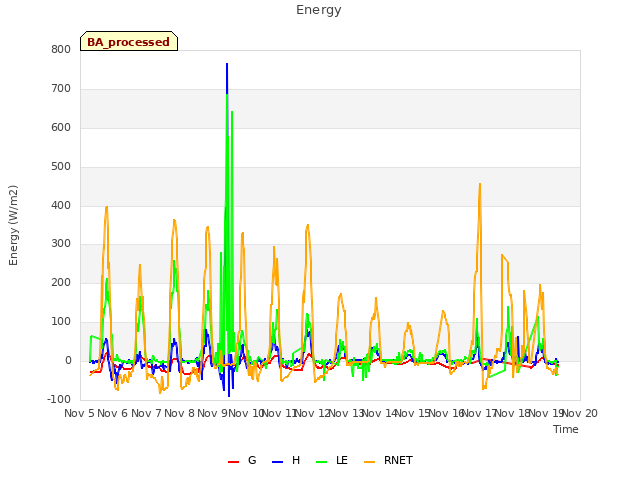Toggle the G series in the legend
This screenshot has height=480, width=640.
242,460
